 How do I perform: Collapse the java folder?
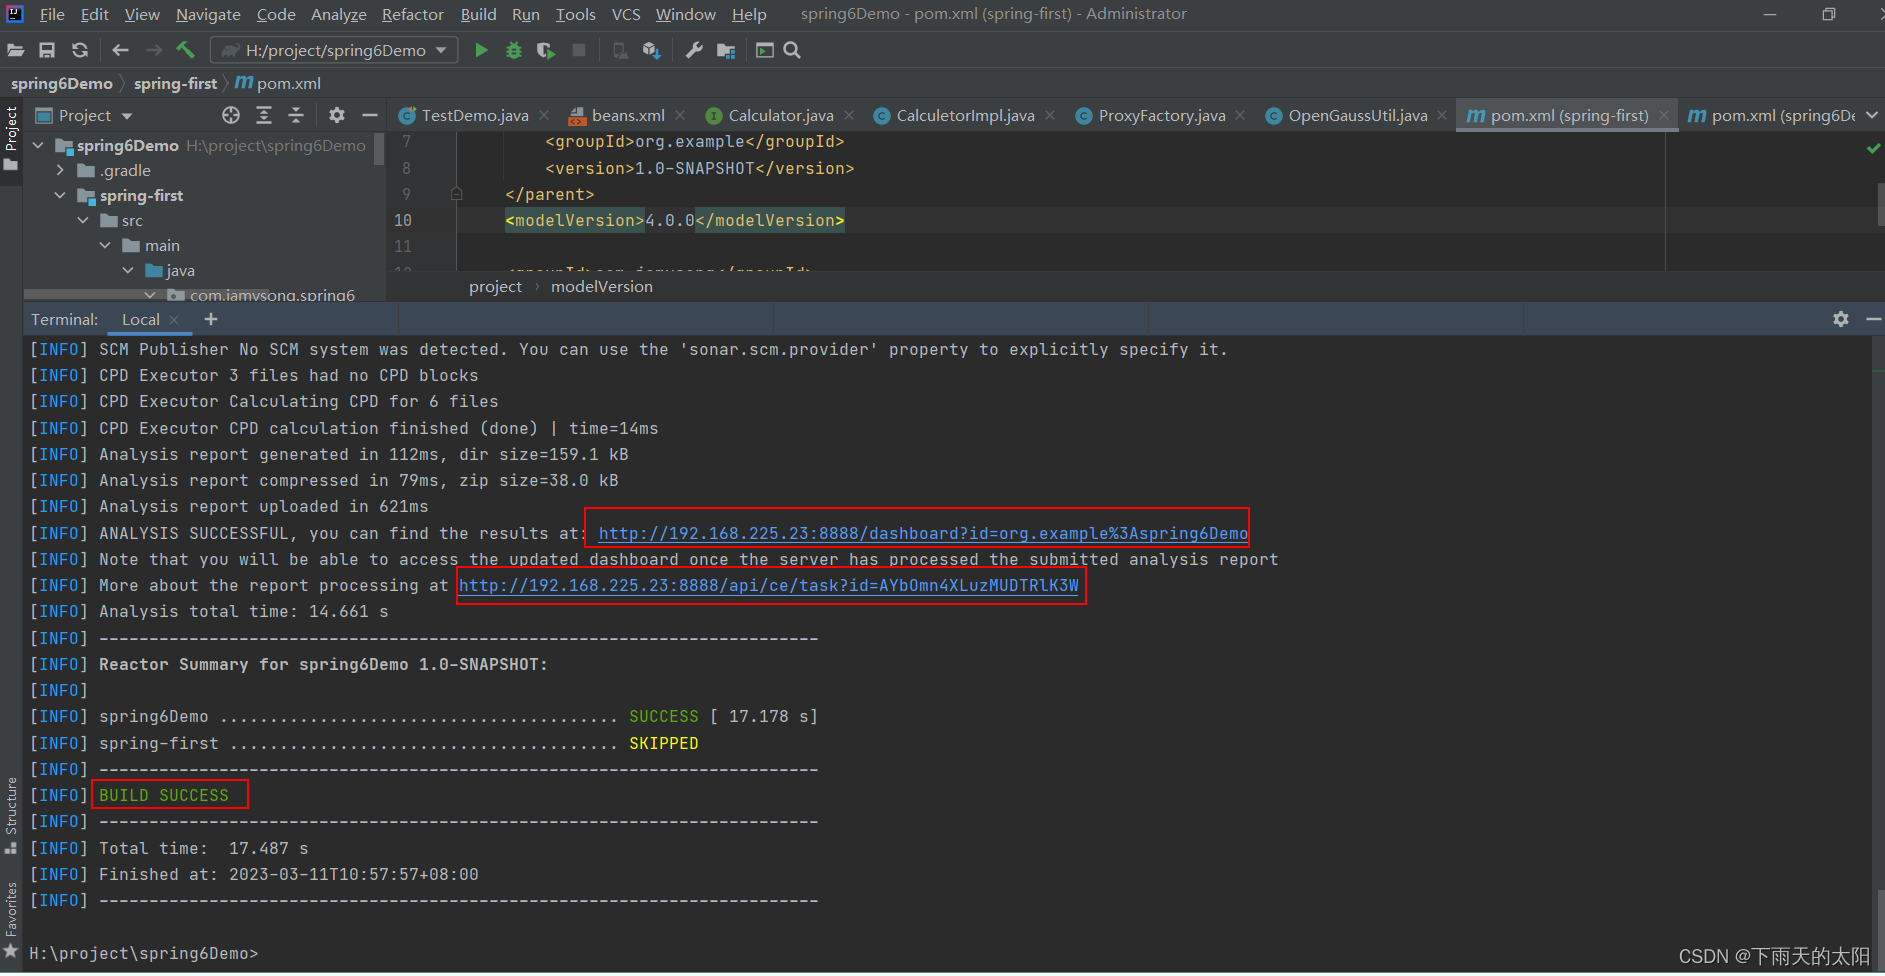coord(128,270)
